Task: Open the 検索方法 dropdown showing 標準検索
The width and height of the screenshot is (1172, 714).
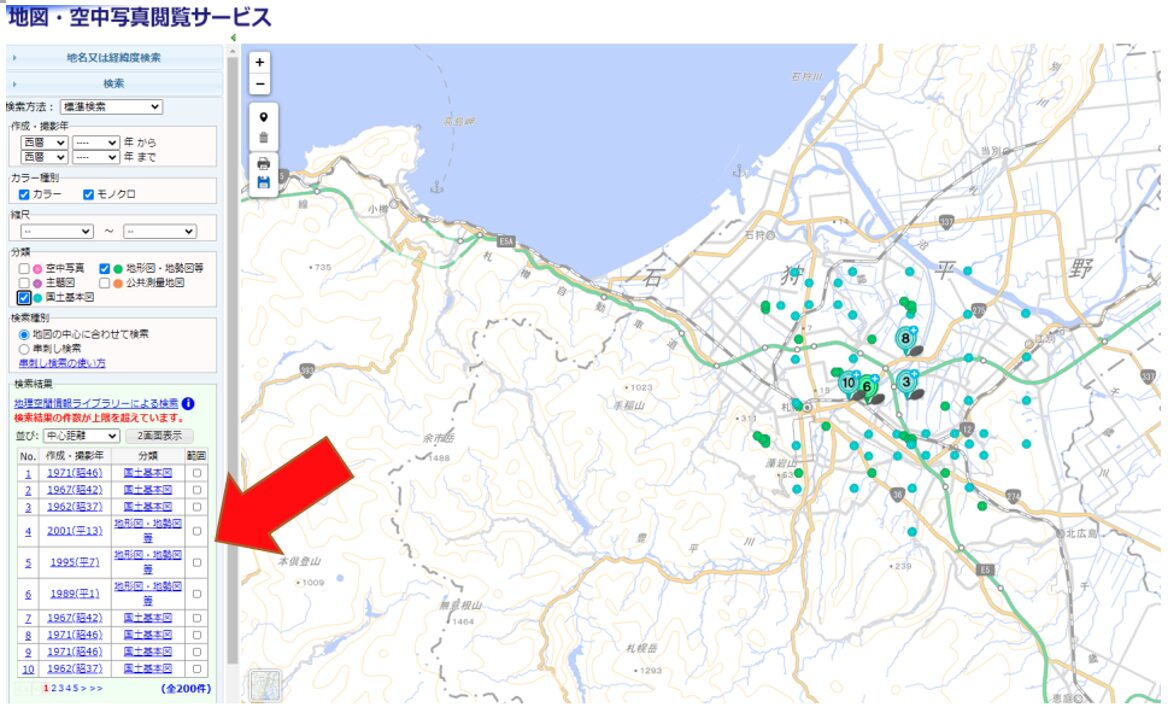Action: pos(110,107)
